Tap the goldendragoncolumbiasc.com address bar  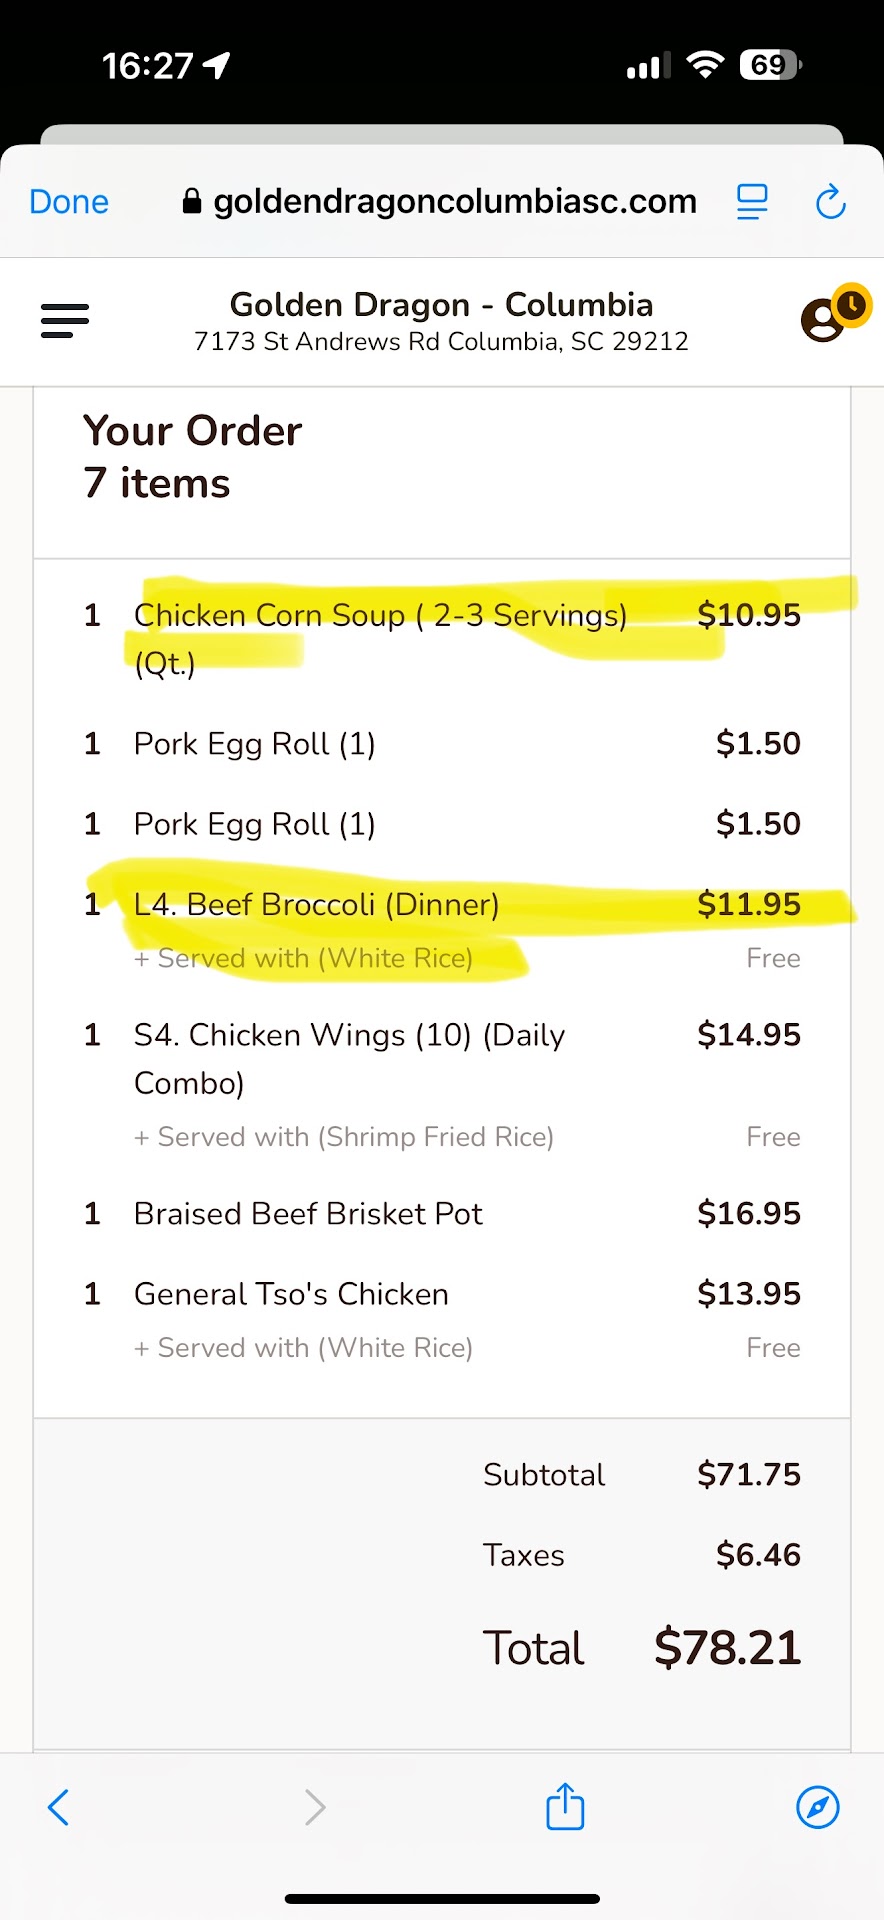[x=440, y=202]
